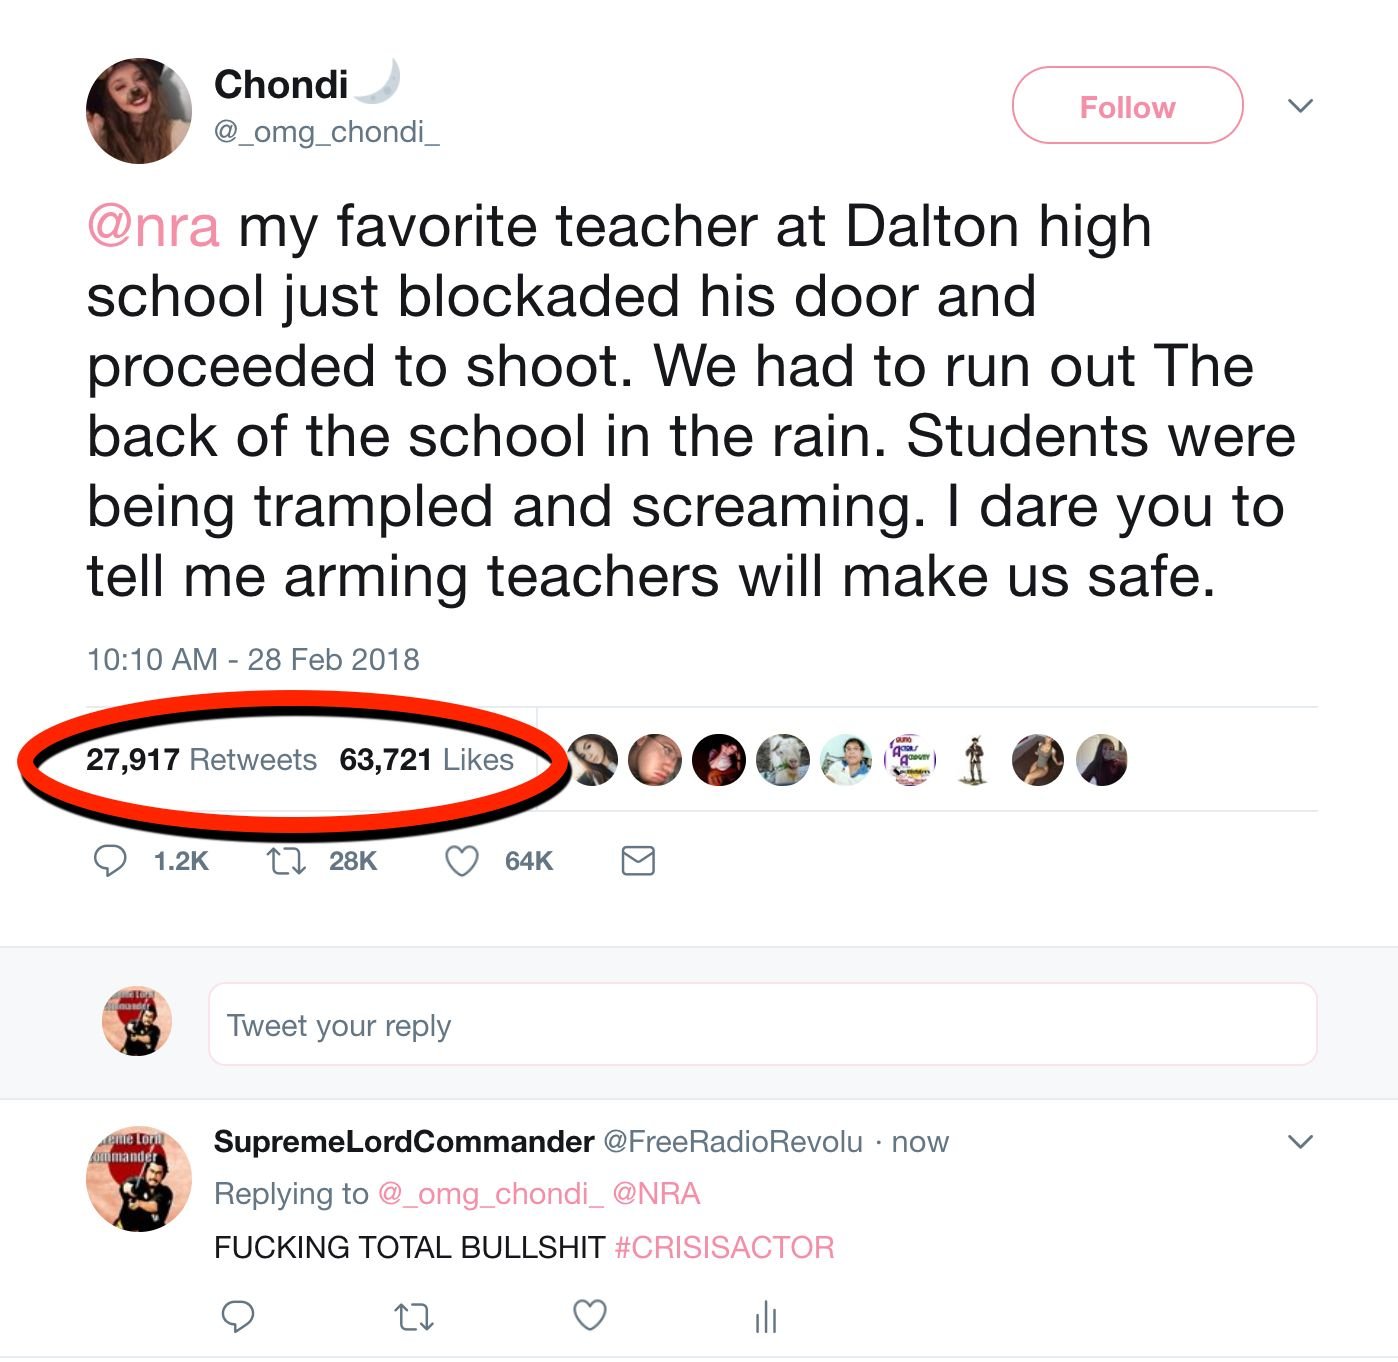Open the #CRISISACTOR hashtag
The height and width of the screenshot is (1362, 1398).
[x=724, y=1247]
